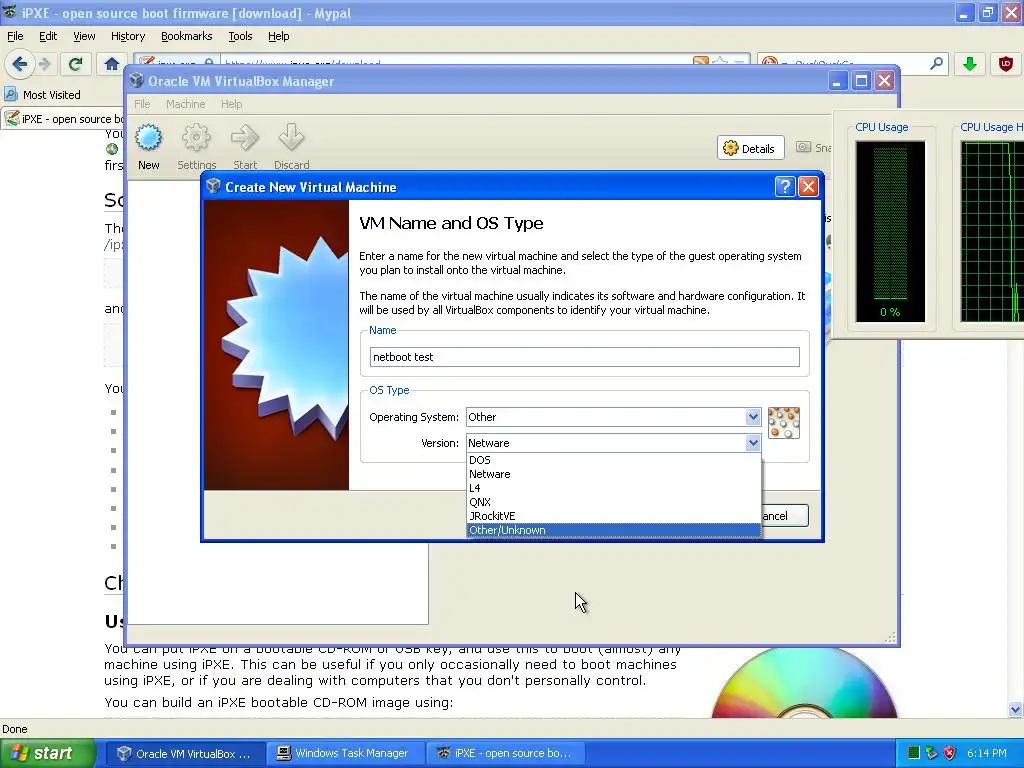Close the Create New Virtual Machine dialog
The width and height of the screenshot is (1024, 768).
coord(808,187)
